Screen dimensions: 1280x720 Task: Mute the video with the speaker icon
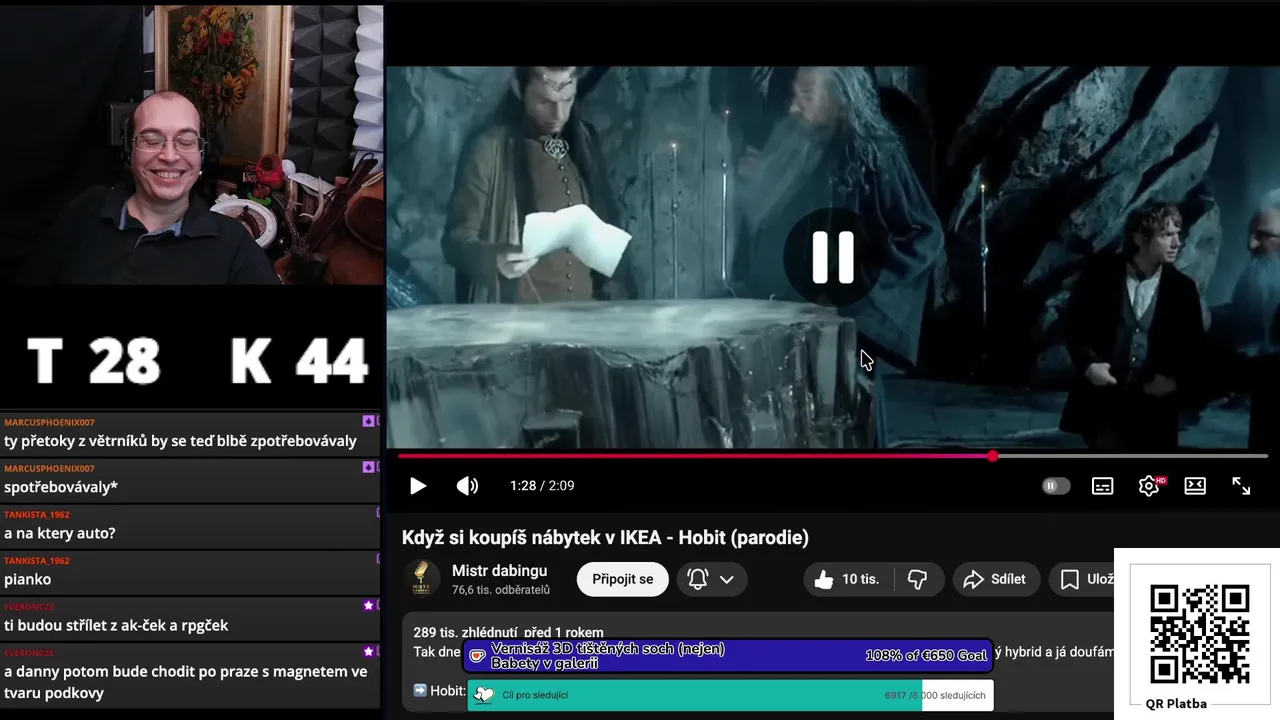tap(467, 486)
